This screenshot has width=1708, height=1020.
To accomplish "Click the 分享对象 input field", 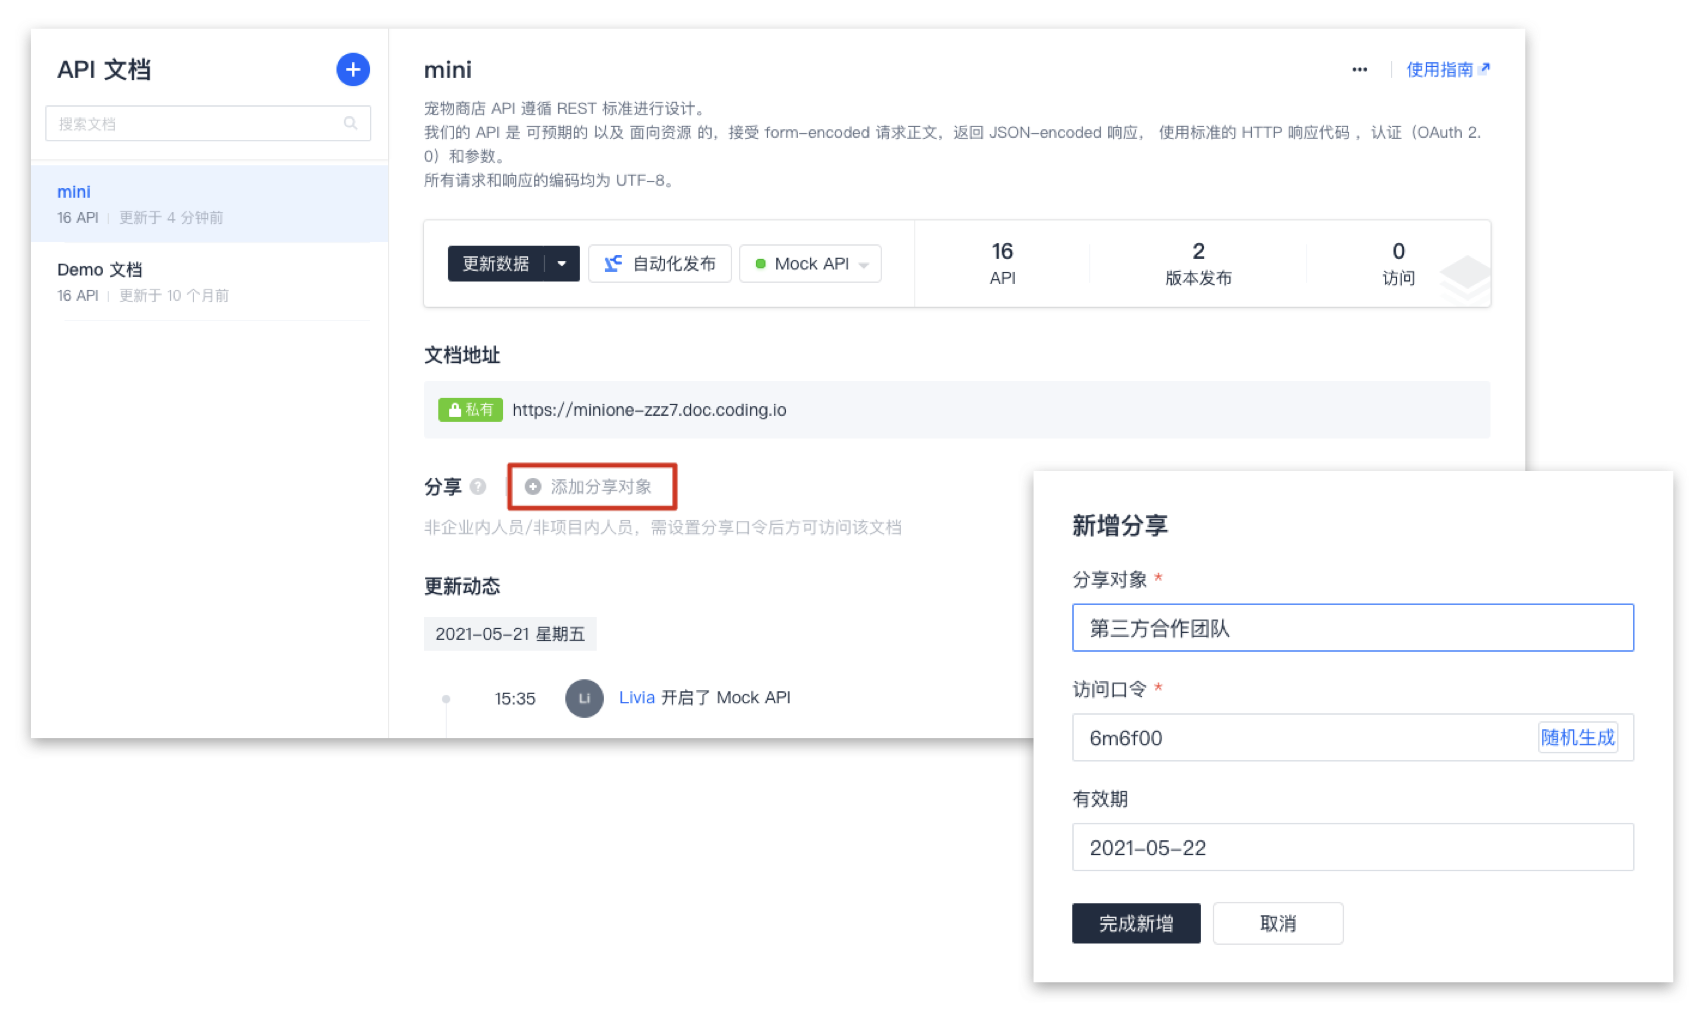I will (1352, 628).
